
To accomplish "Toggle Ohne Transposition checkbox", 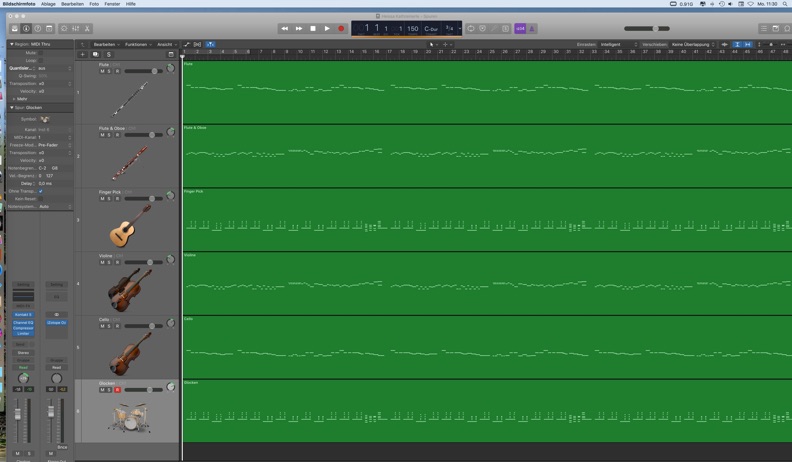I will (40, 191).
